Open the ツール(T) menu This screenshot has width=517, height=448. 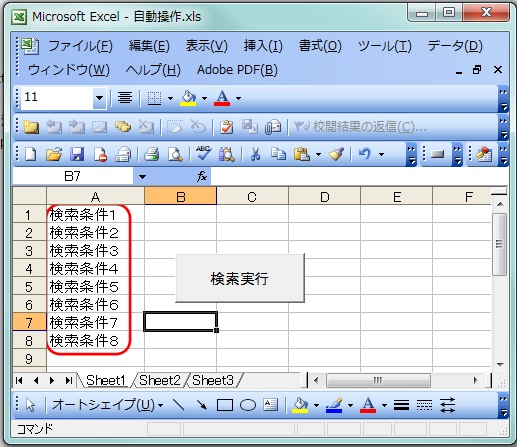(x=385, y=46)
